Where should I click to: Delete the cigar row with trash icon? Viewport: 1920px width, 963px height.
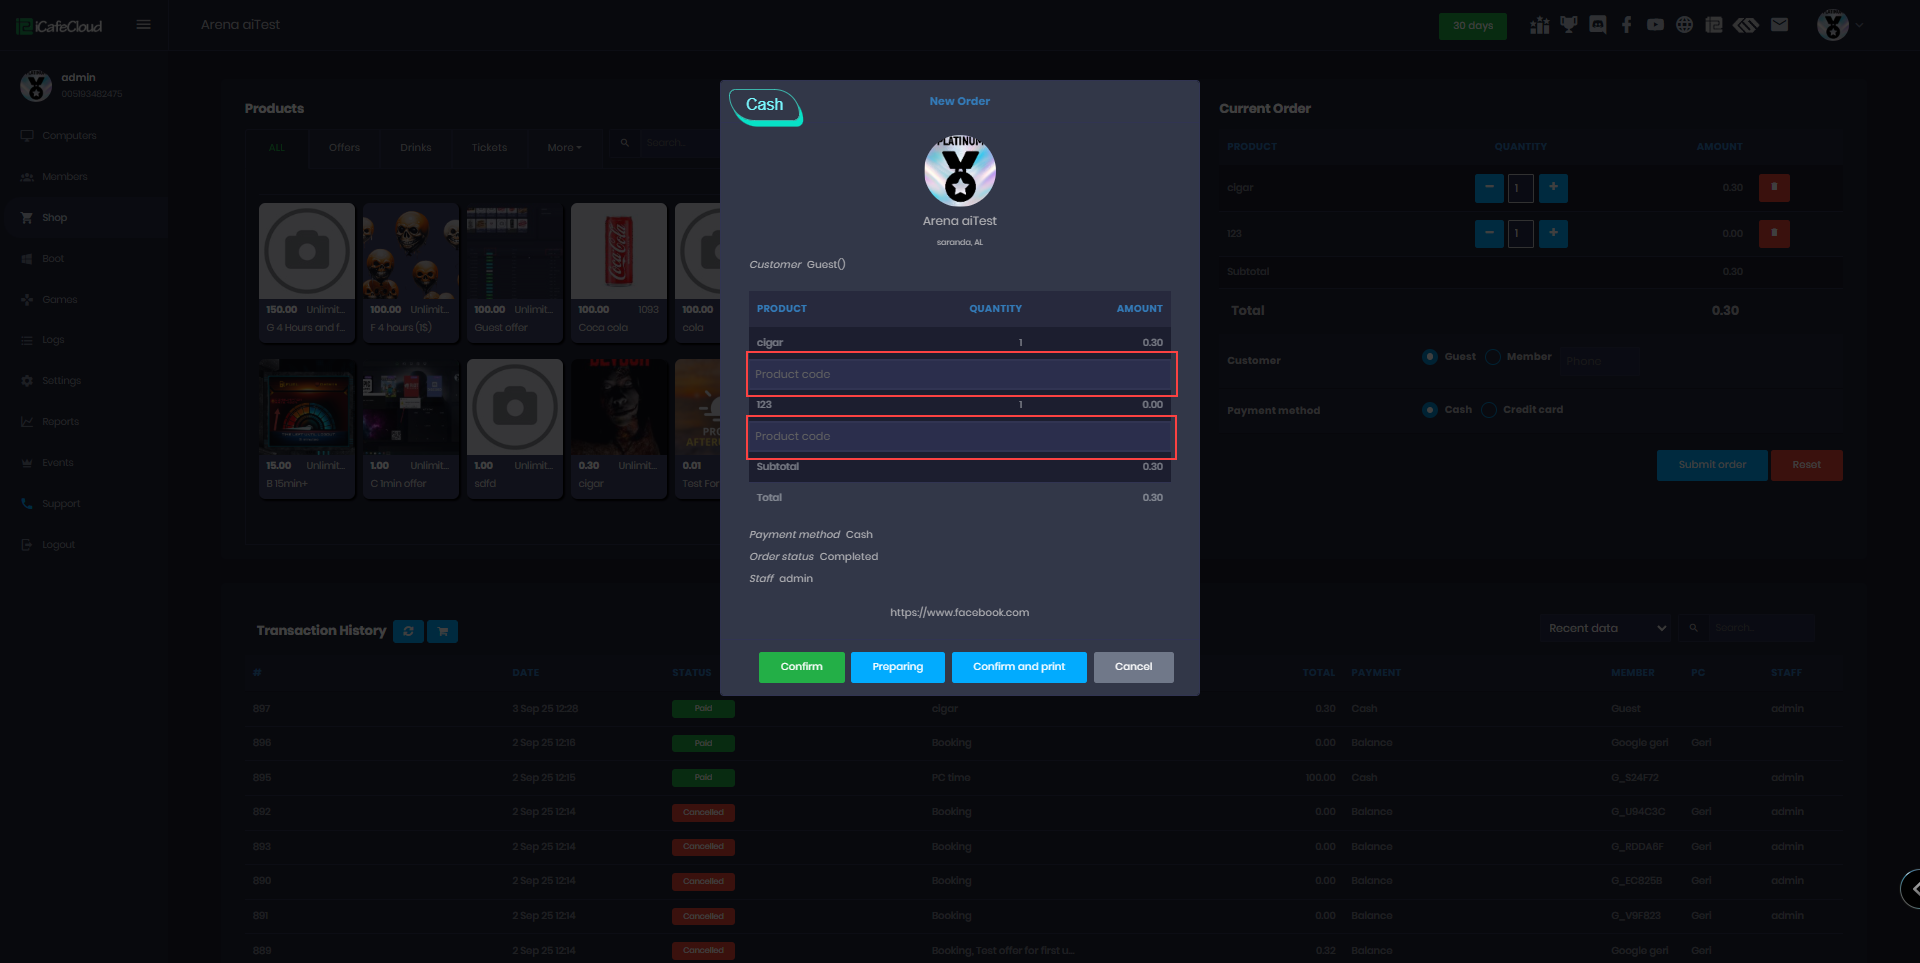tap(1774, 187)
